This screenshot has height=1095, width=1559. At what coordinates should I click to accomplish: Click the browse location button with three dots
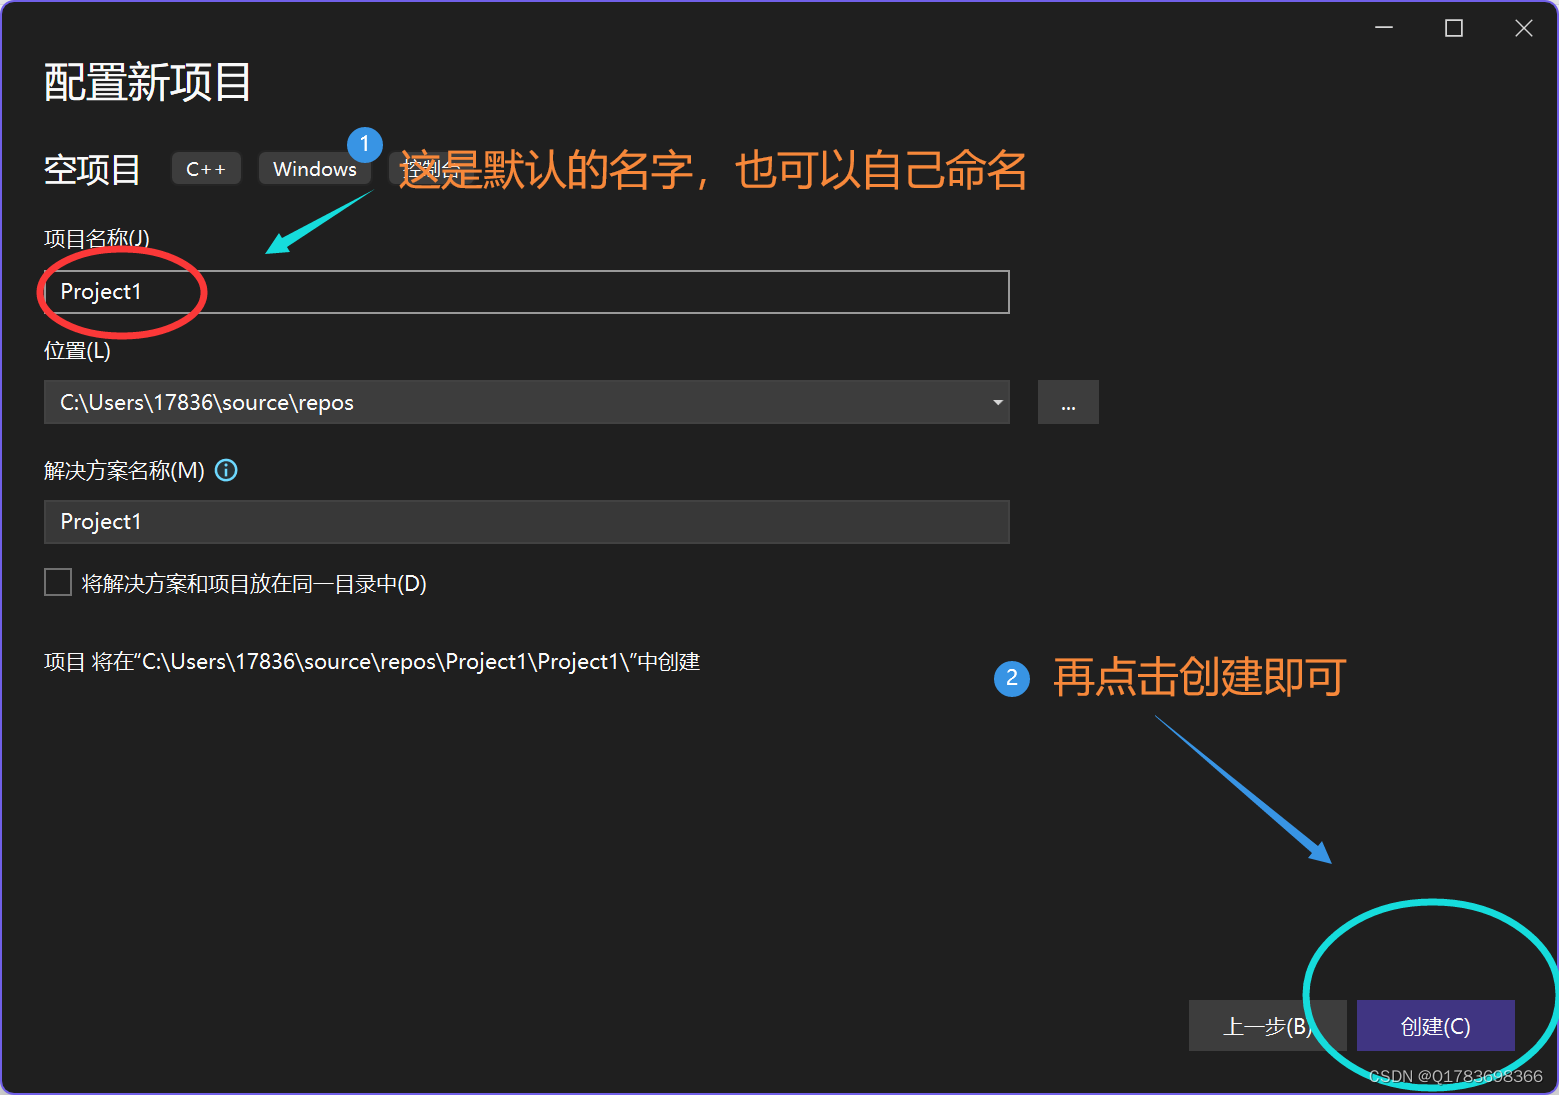[x=1068, y=402]
